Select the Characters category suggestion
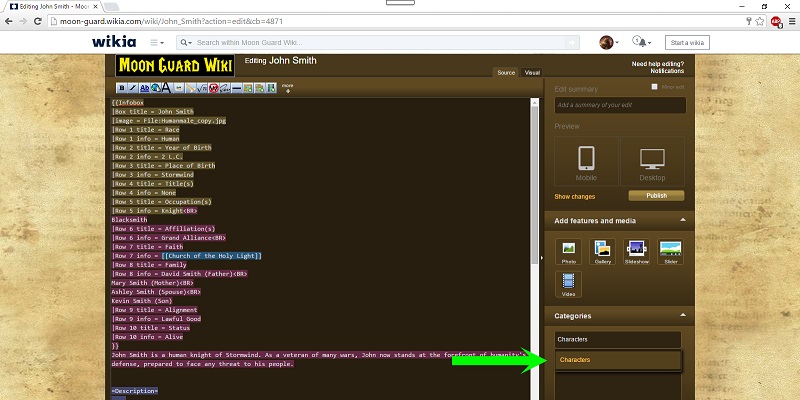The width and height of the screenshot is (800, 400). click(x=618, y=360)
